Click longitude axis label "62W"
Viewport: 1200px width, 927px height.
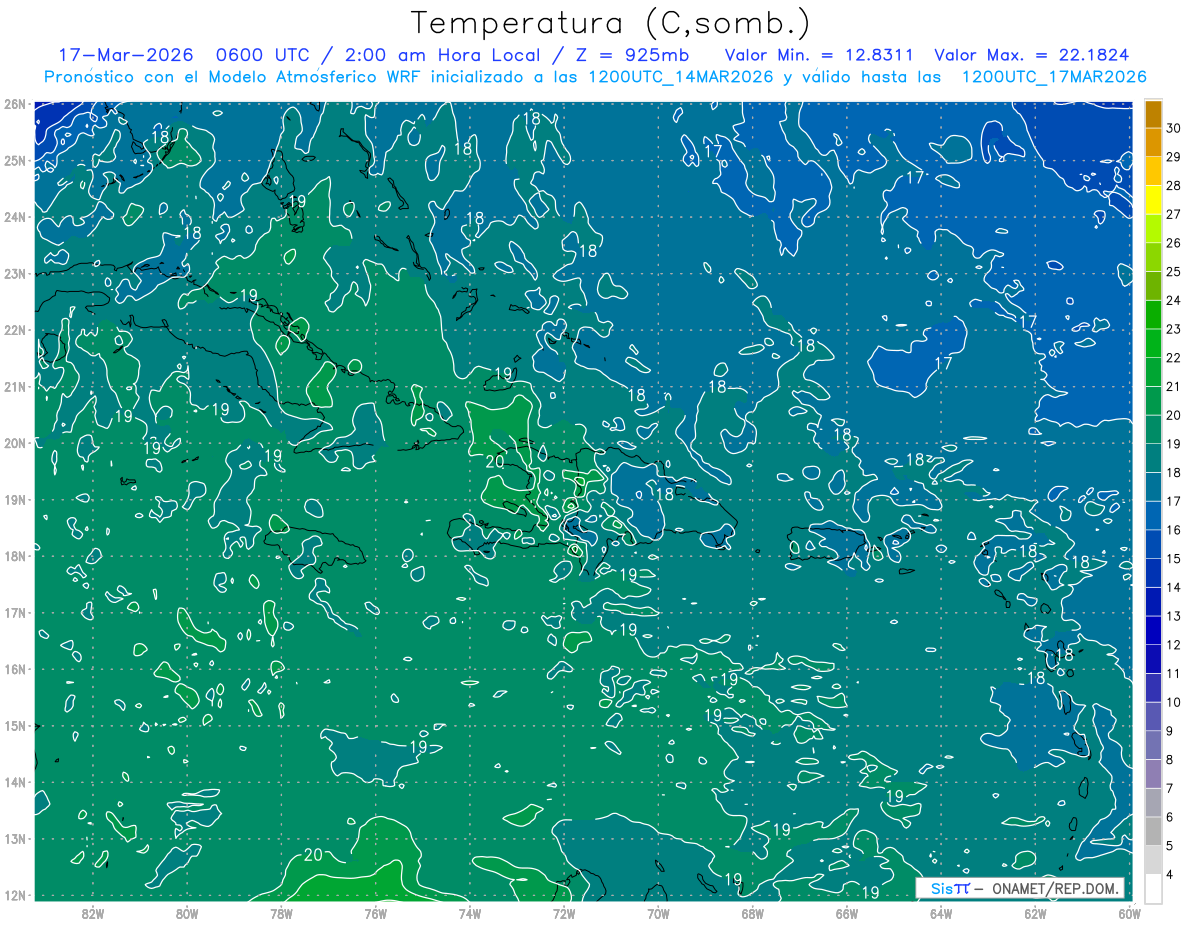(1034, 913)
